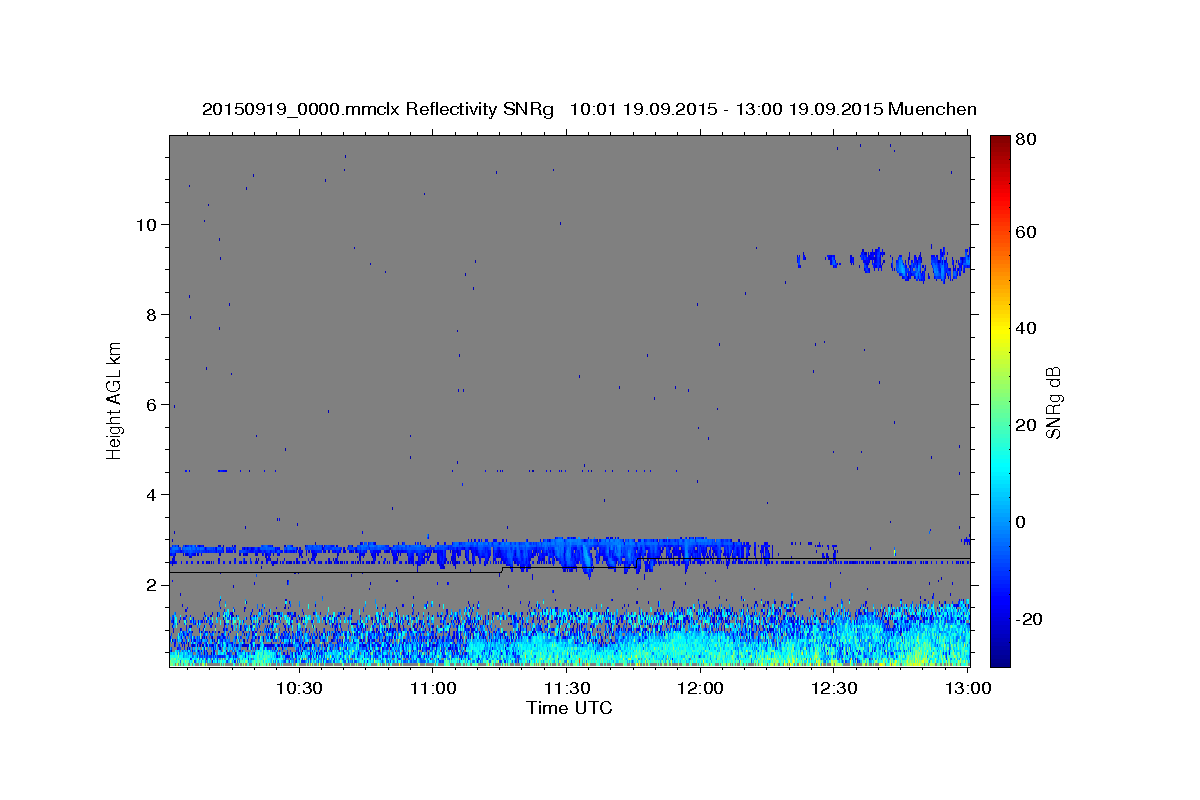Click the 'SNRg dB' colorbar label
The width and height of the screenshot is (1200, 800).
pyautogui.click(x=1053, y=403)
